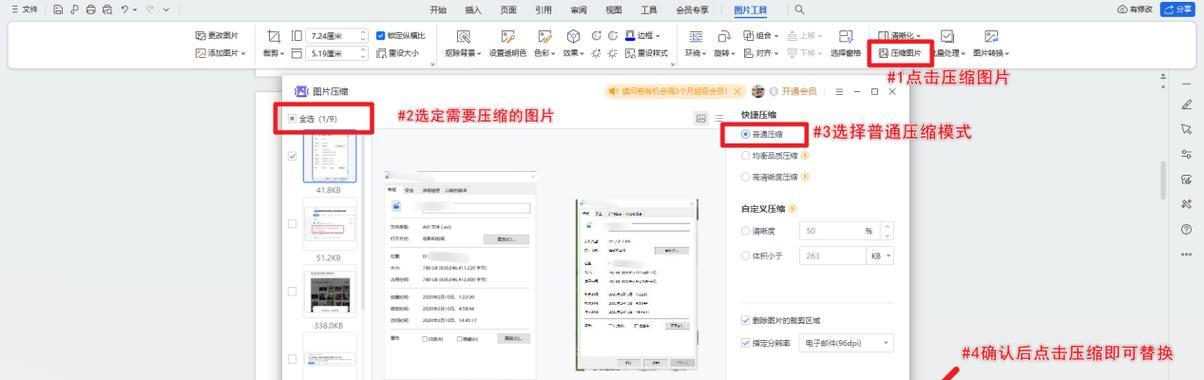This screenshot has height=380, width=1204.
Task: Expand the quick access toolbar customize arrow
Action: pyautogui.click(x=165, y=9)
